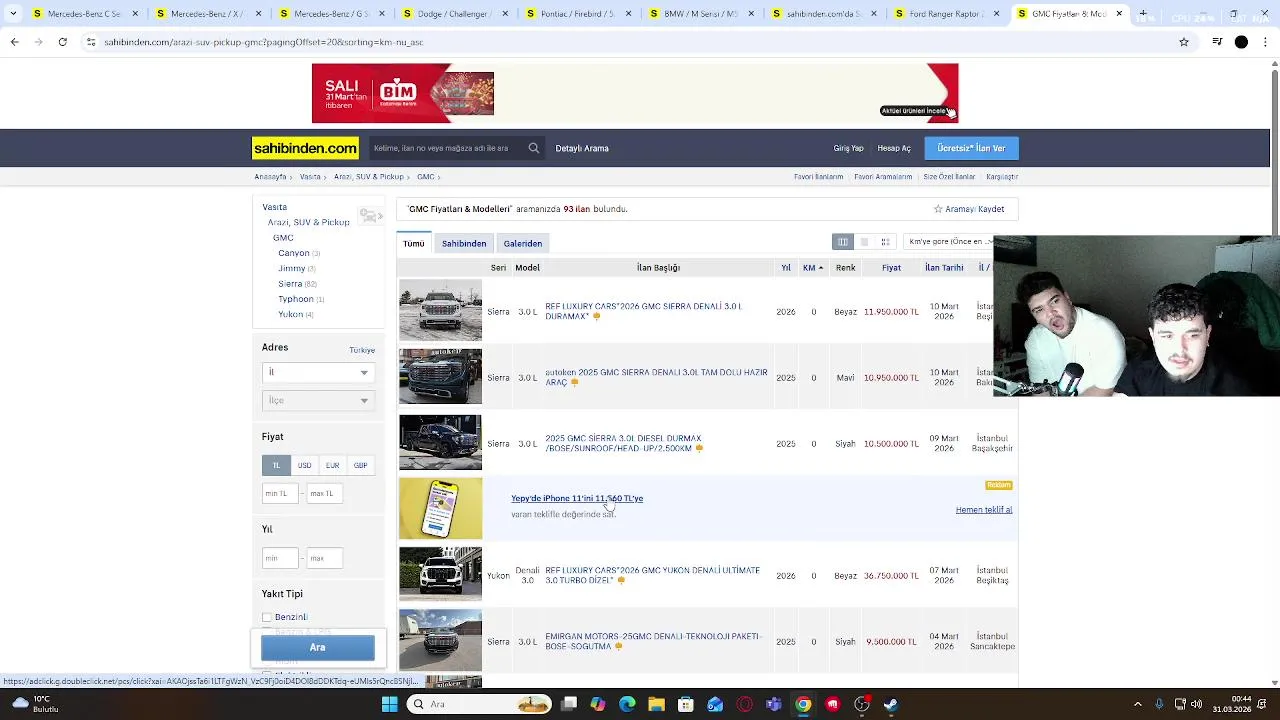
Task: Click the search magnifier icon in header
Action: [534, 148]
